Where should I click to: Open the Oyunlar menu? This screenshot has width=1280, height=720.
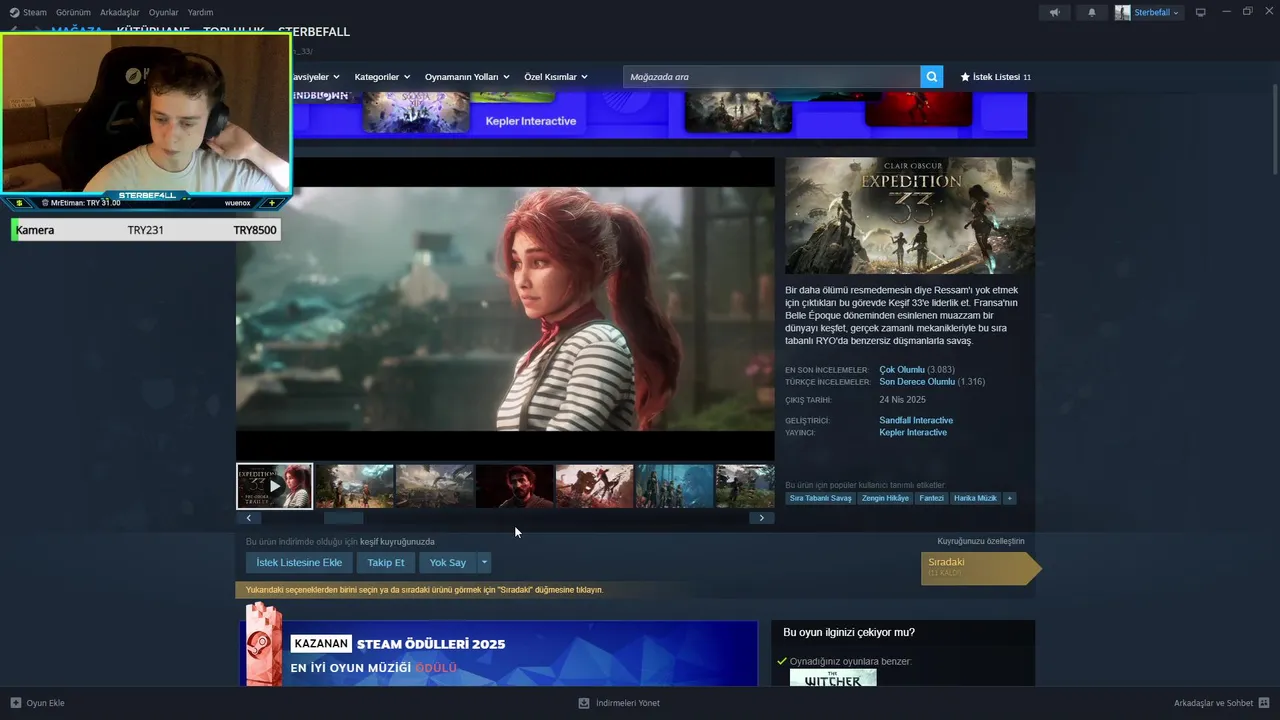click(164, 12)
